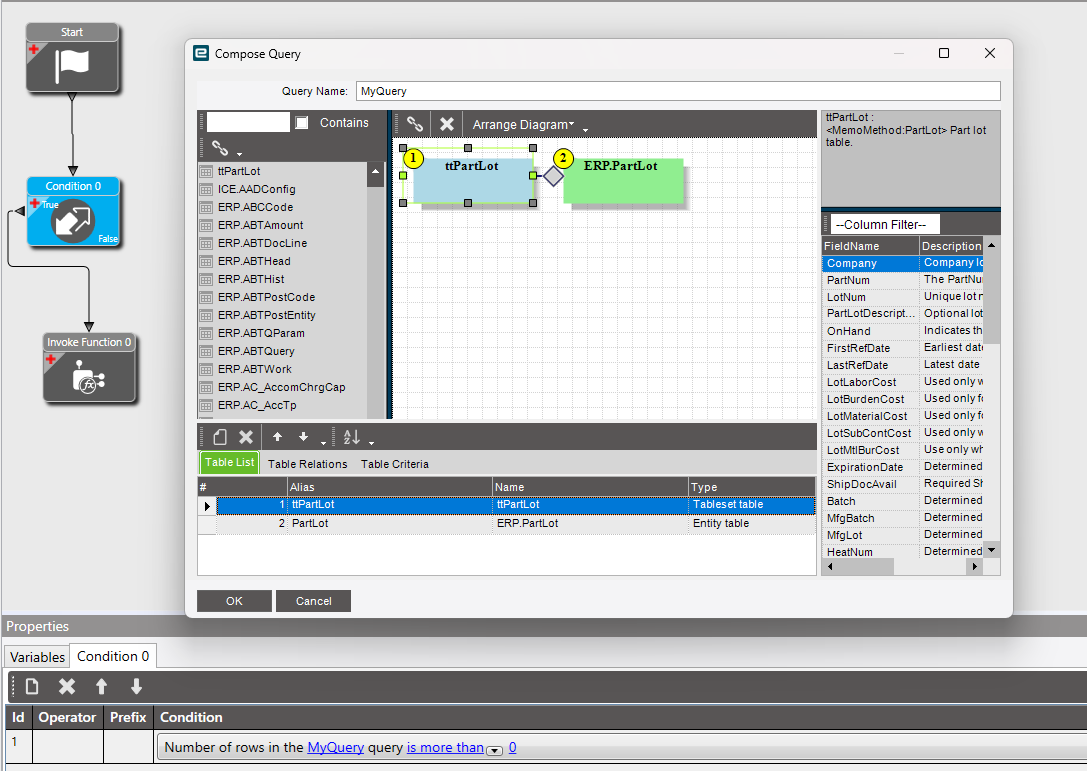Click new row icon in table list toolbar

(x=220, y=437)
